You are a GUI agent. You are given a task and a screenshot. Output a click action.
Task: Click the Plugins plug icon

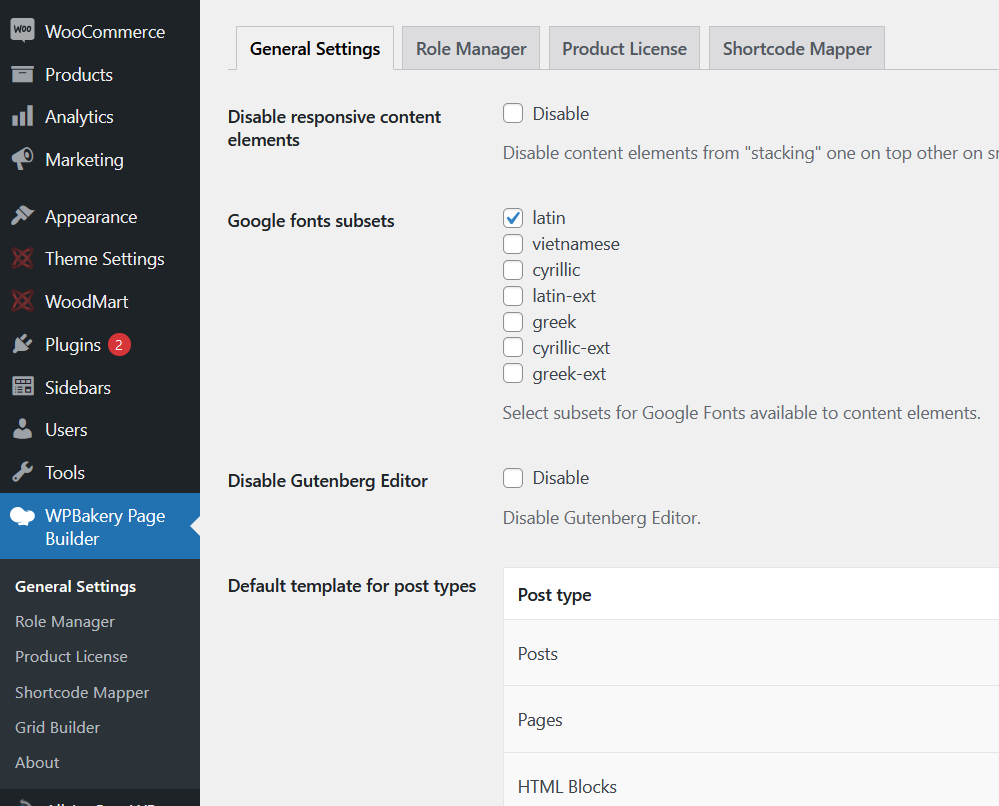(x=22, y=345)
